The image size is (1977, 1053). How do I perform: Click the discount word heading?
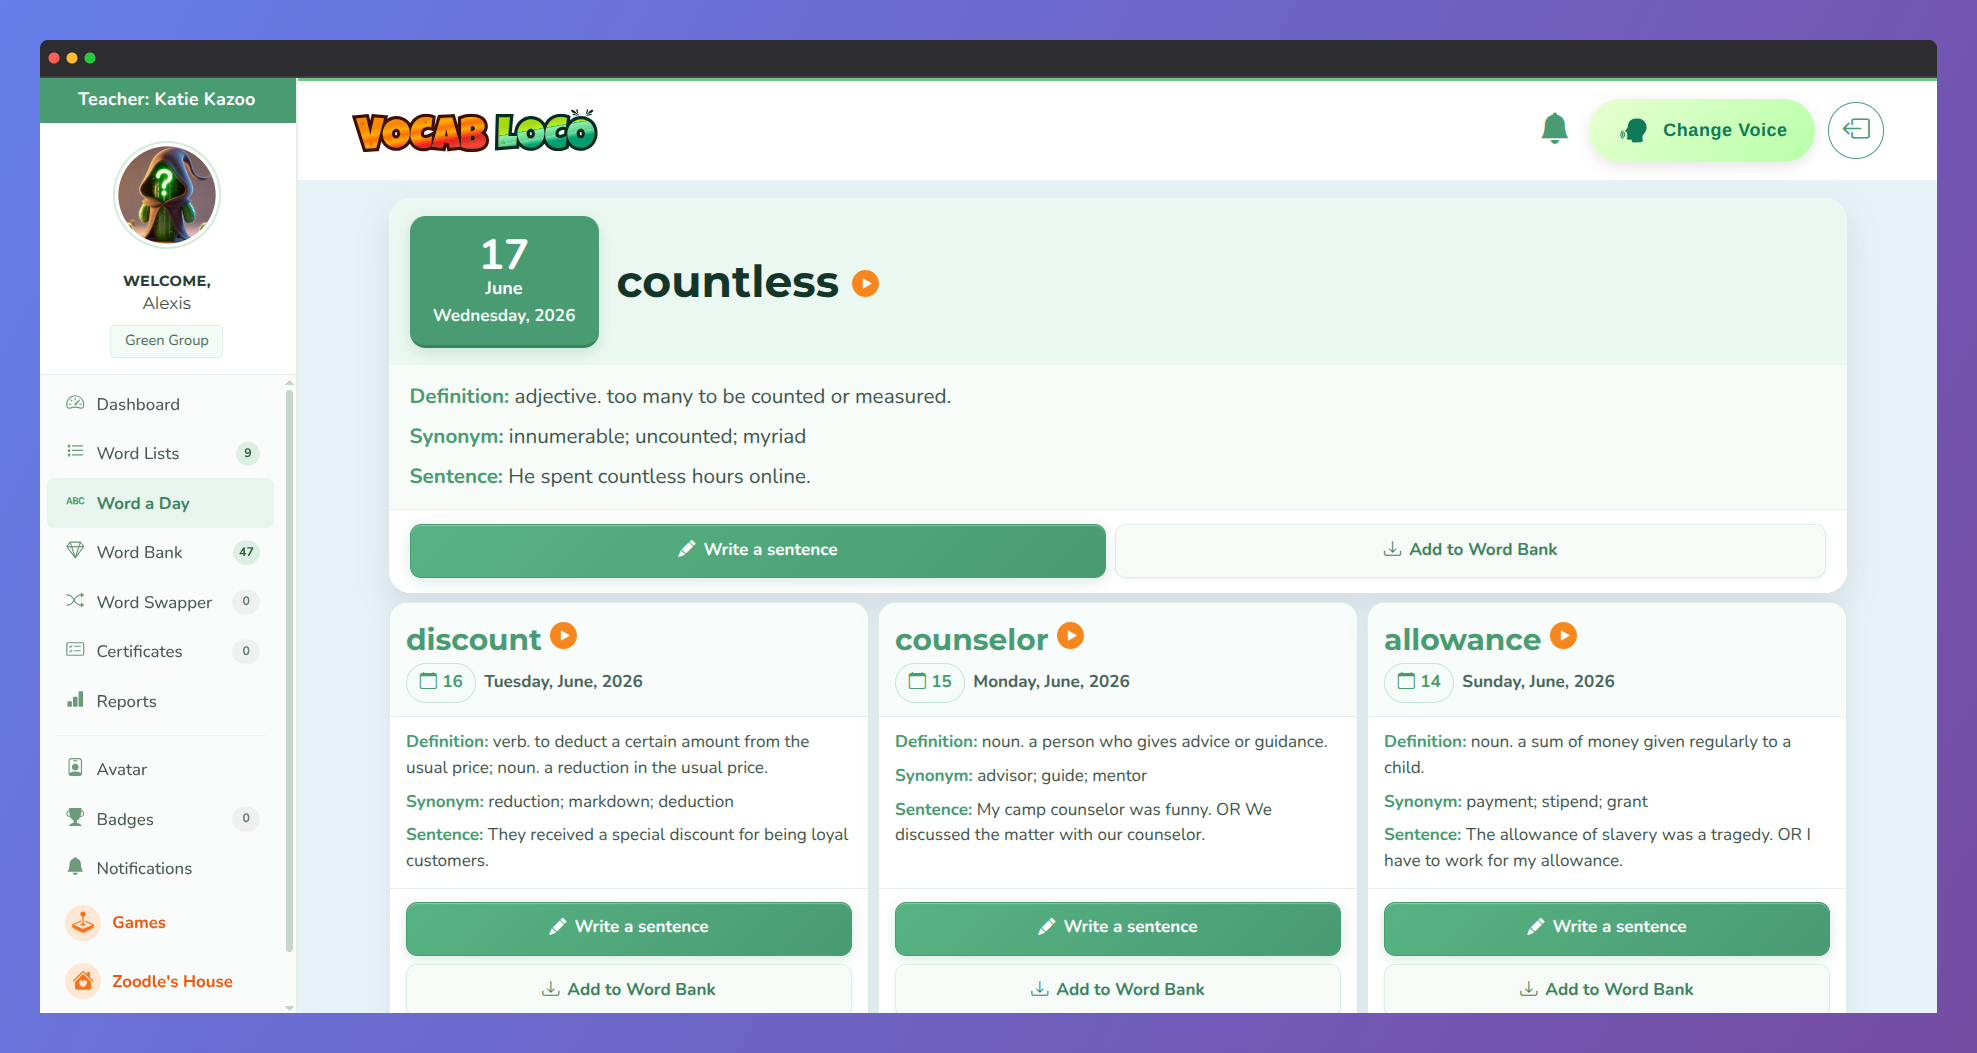point(474,639)
